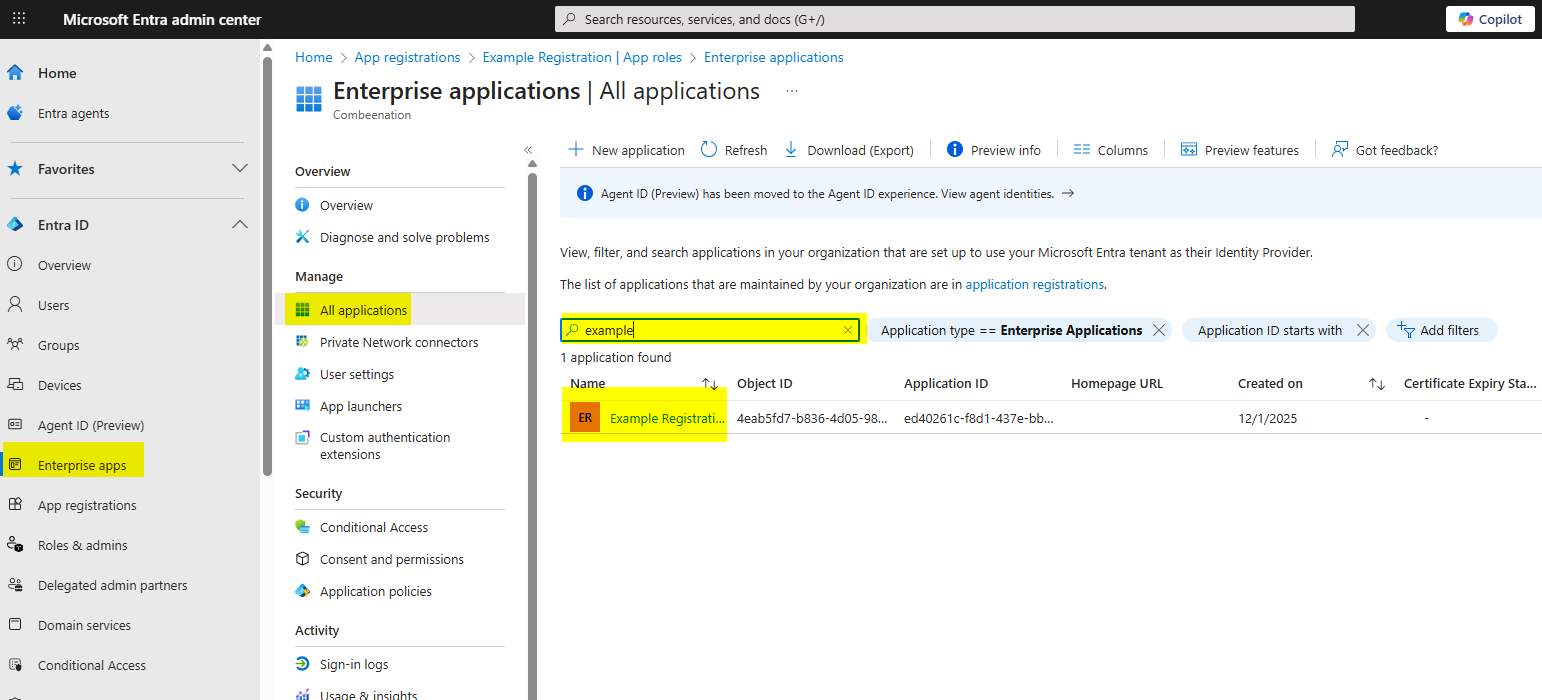Open the app launcher waffle icon

click(x=19, y=19)
